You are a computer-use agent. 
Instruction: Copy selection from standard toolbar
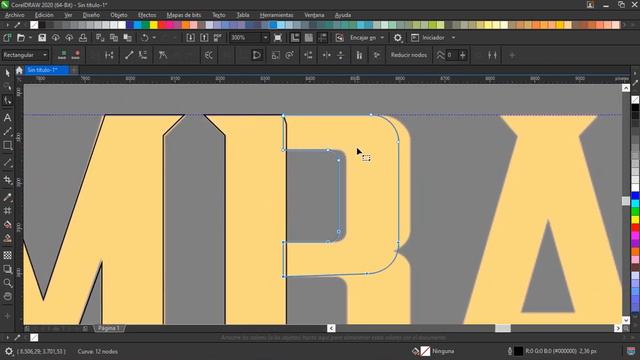click(114, 38)
